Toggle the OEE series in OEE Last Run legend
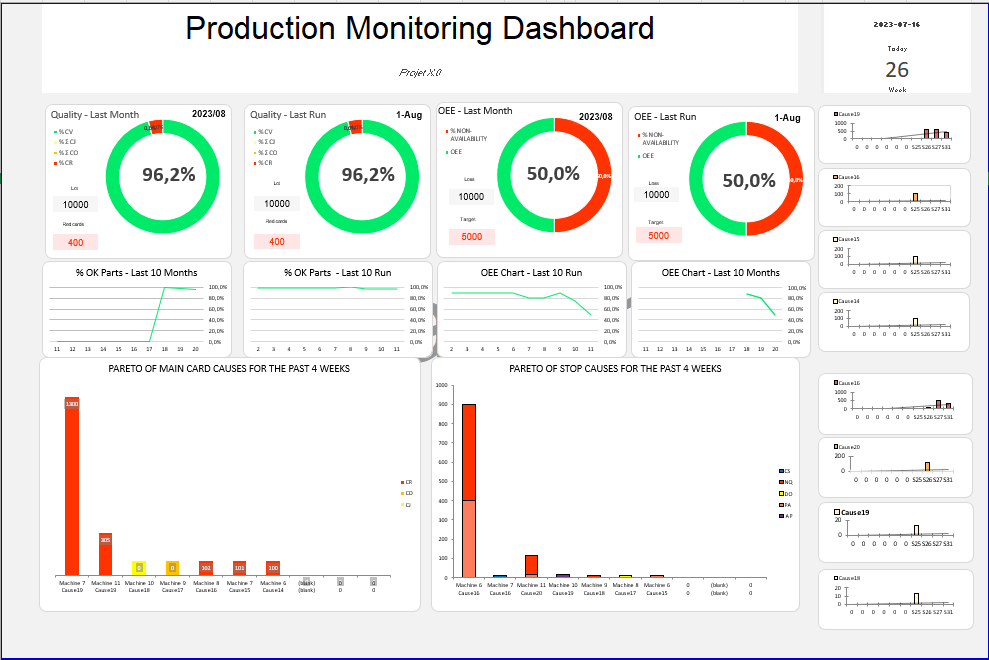 point(639,156)
